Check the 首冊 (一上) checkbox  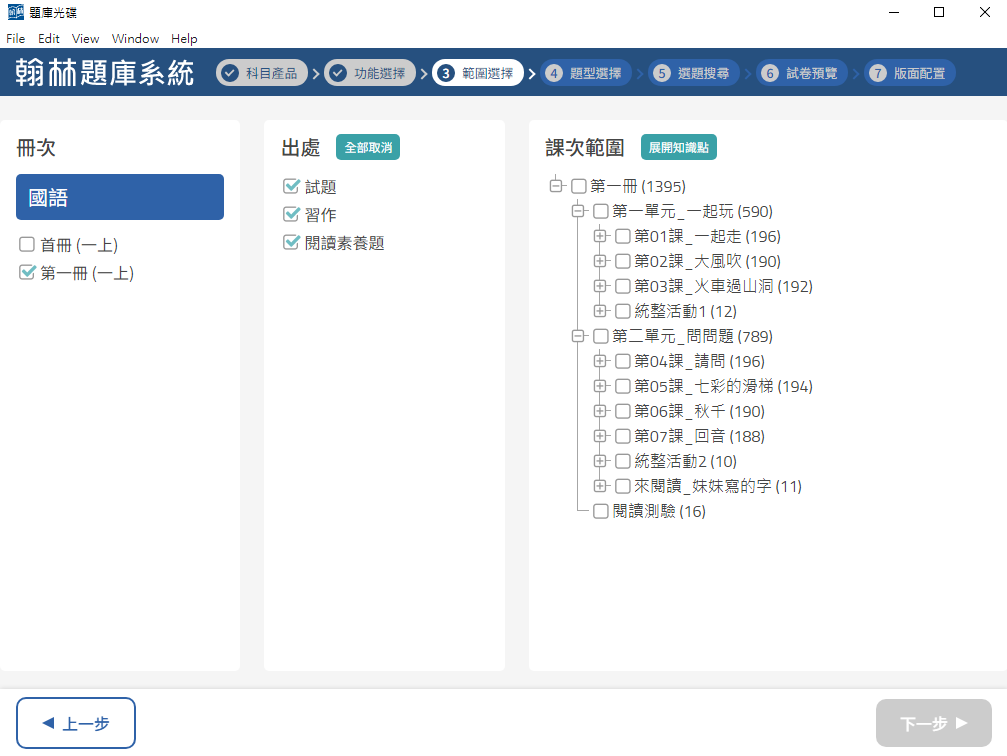[x=27, y=245]
